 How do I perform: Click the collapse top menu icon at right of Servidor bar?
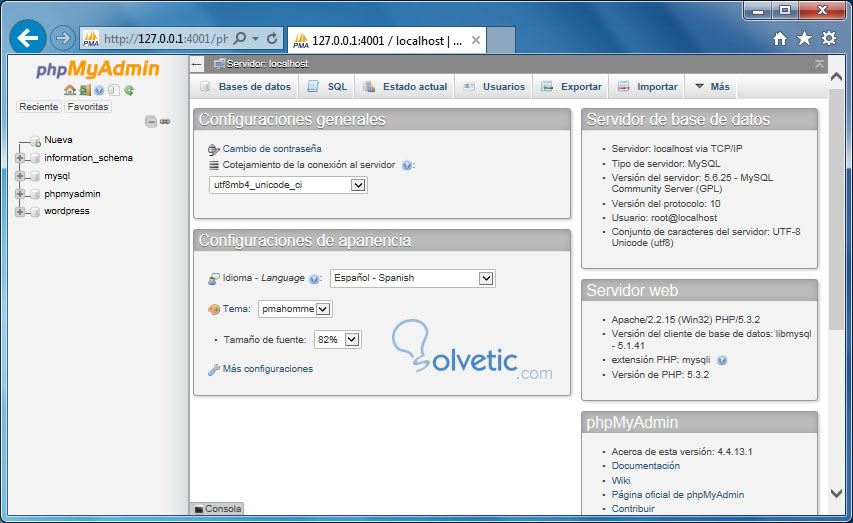coord(819,64)
